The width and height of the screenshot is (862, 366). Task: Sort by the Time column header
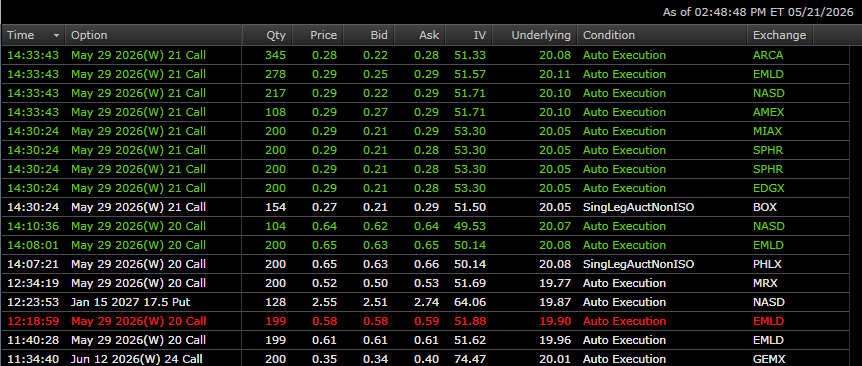point(34,35)
